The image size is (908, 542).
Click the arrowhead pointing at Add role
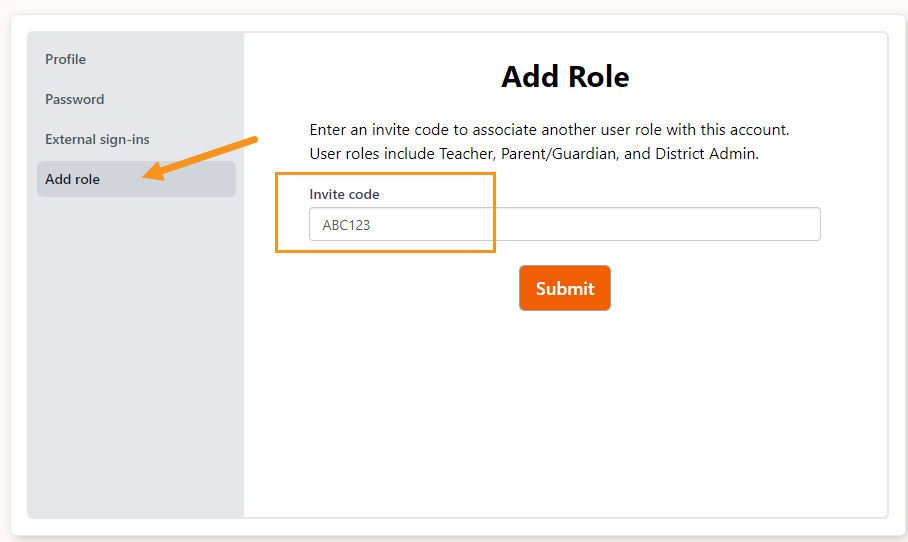click(153, 172)
